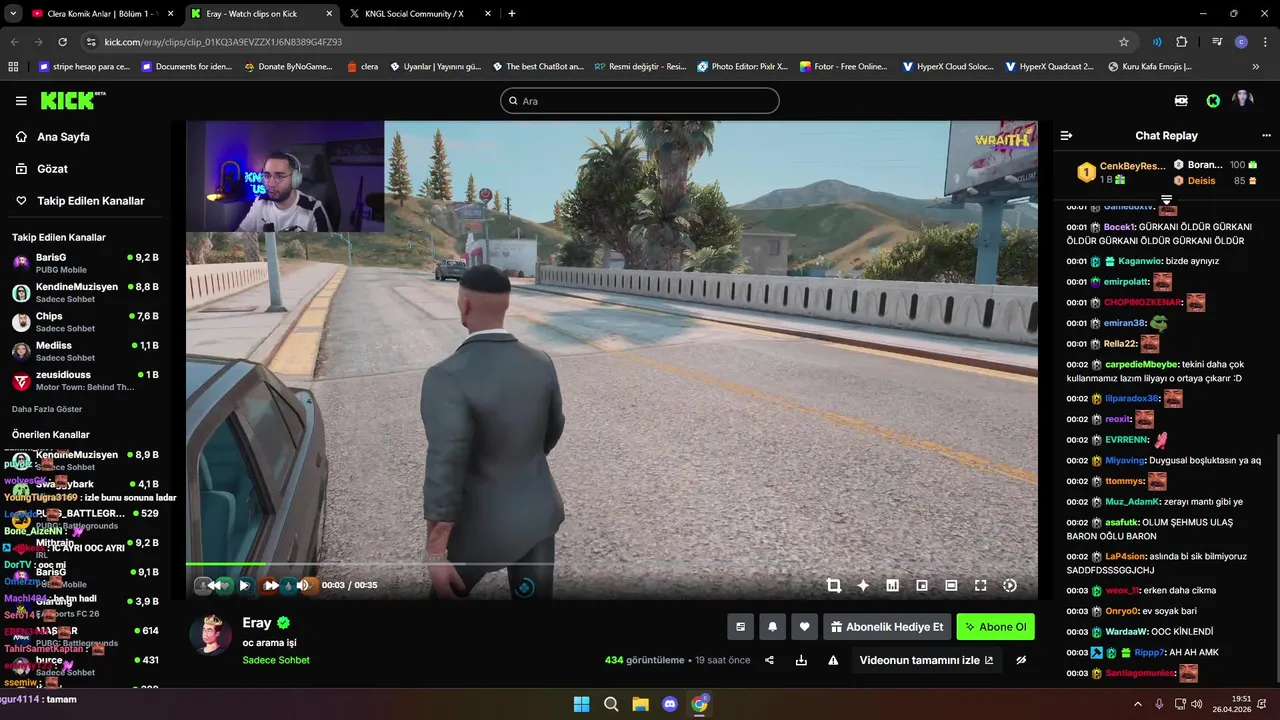
Task: Open Mediiss followed channel
Action: [85, 351]
